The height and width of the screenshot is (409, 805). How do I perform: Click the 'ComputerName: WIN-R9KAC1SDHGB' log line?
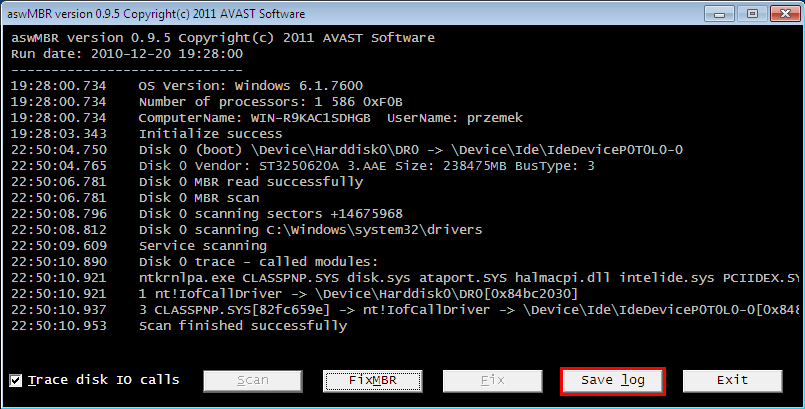click(x=266, y=118)
